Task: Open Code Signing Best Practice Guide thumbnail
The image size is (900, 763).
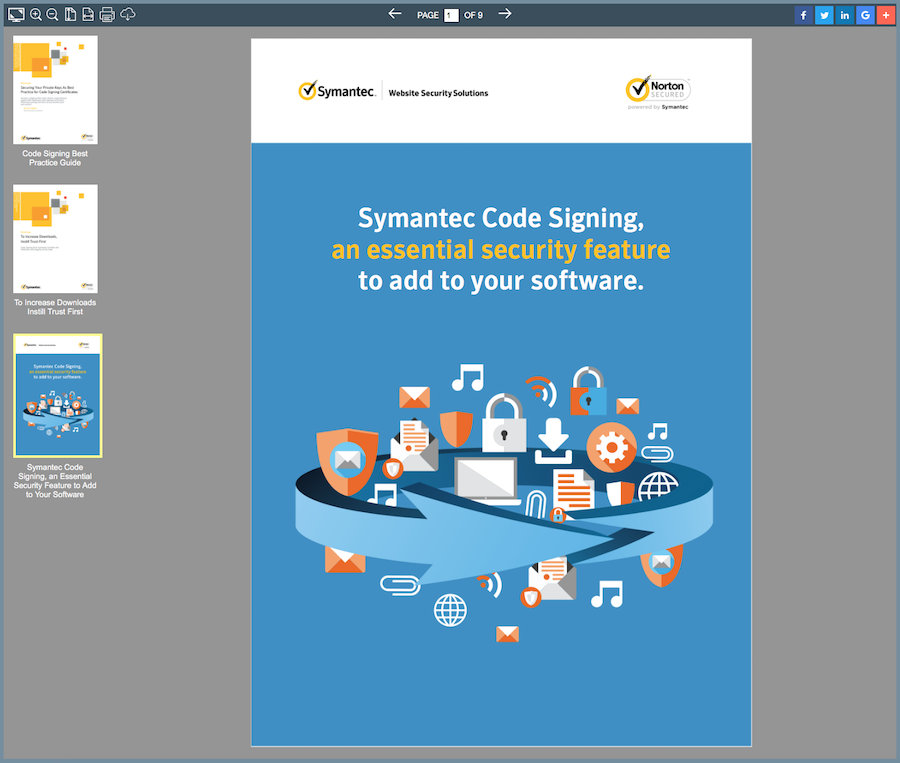Action: (x=55, y=90)
